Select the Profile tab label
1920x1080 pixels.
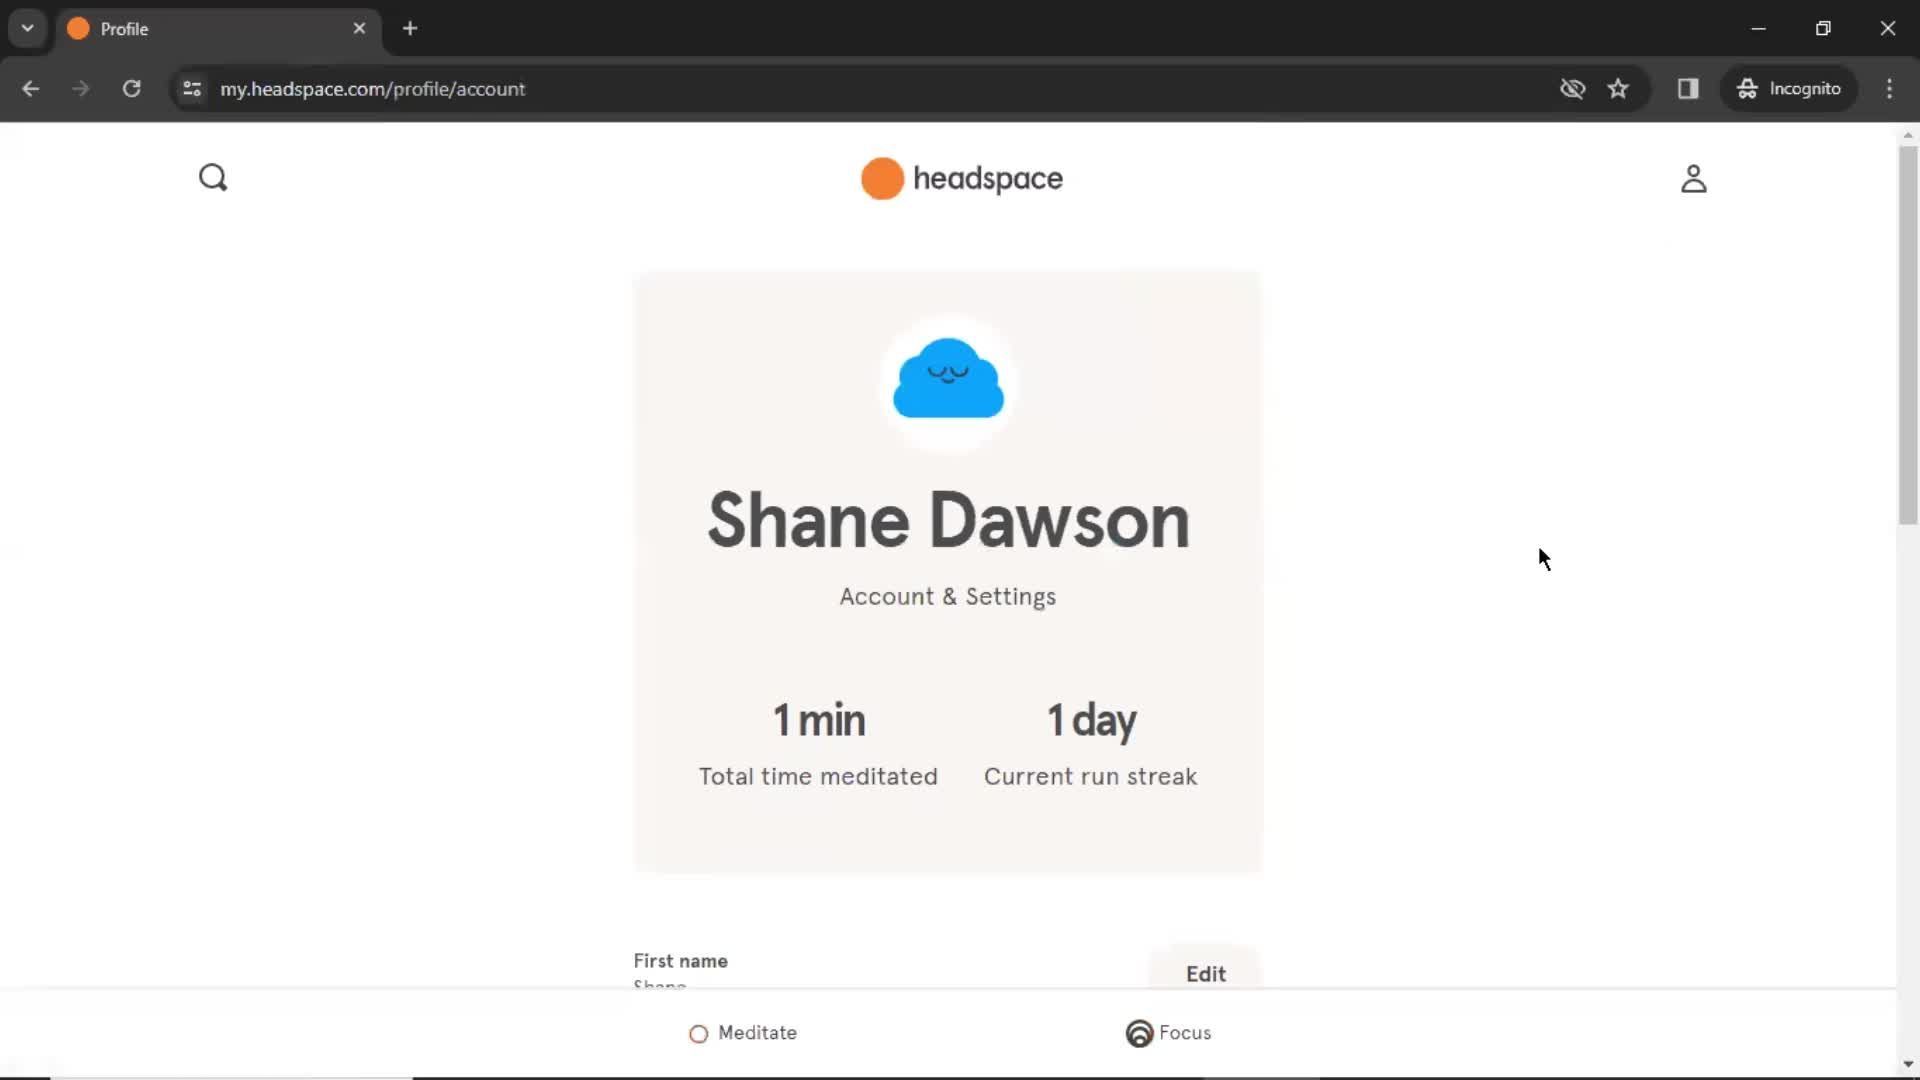[x=125, y=29]
